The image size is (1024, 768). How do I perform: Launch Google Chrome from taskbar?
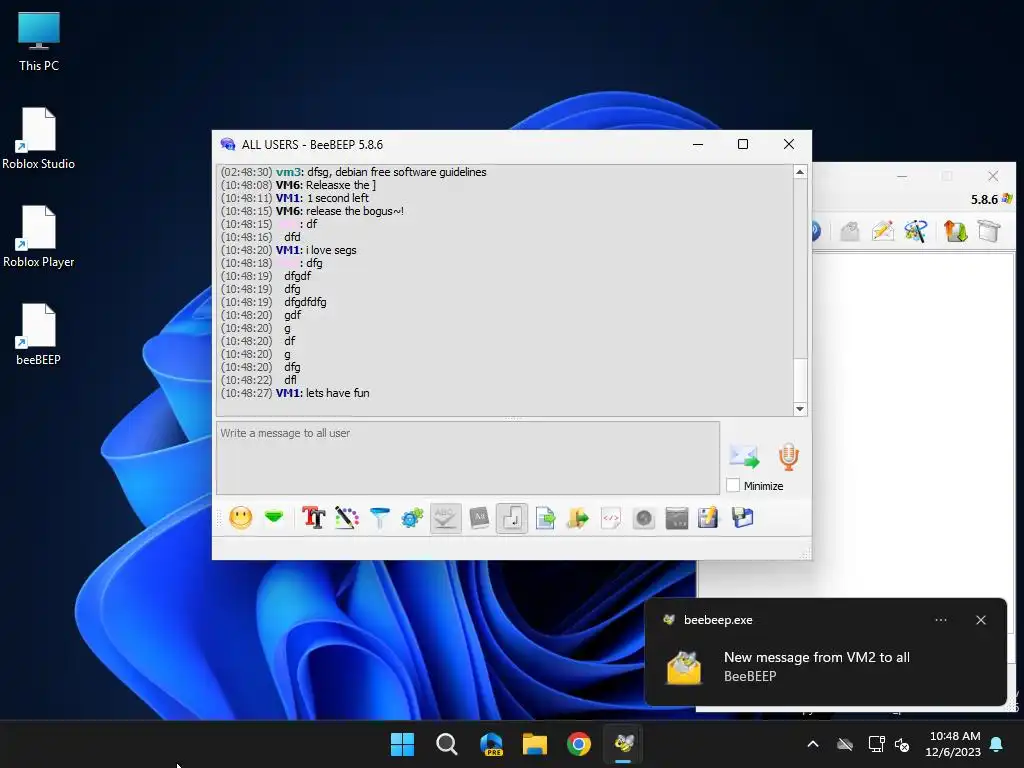pos(579,744)
